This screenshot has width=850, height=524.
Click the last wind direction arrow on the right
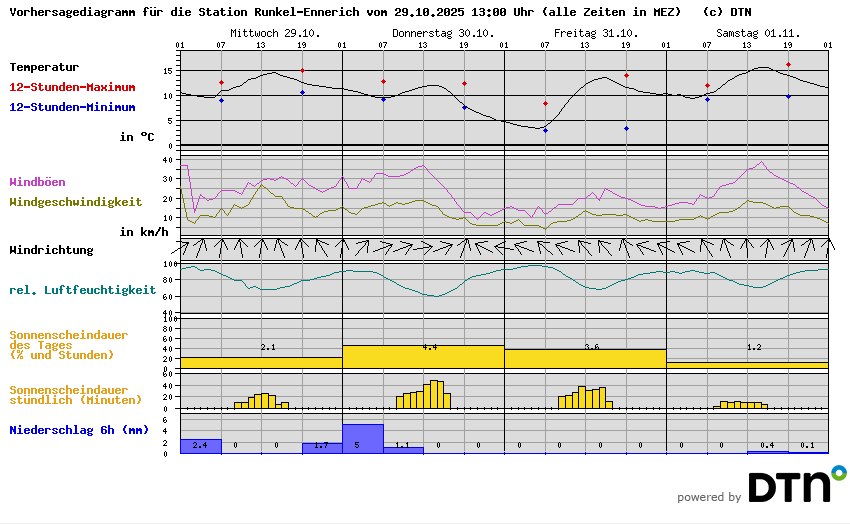pos(828,246)
